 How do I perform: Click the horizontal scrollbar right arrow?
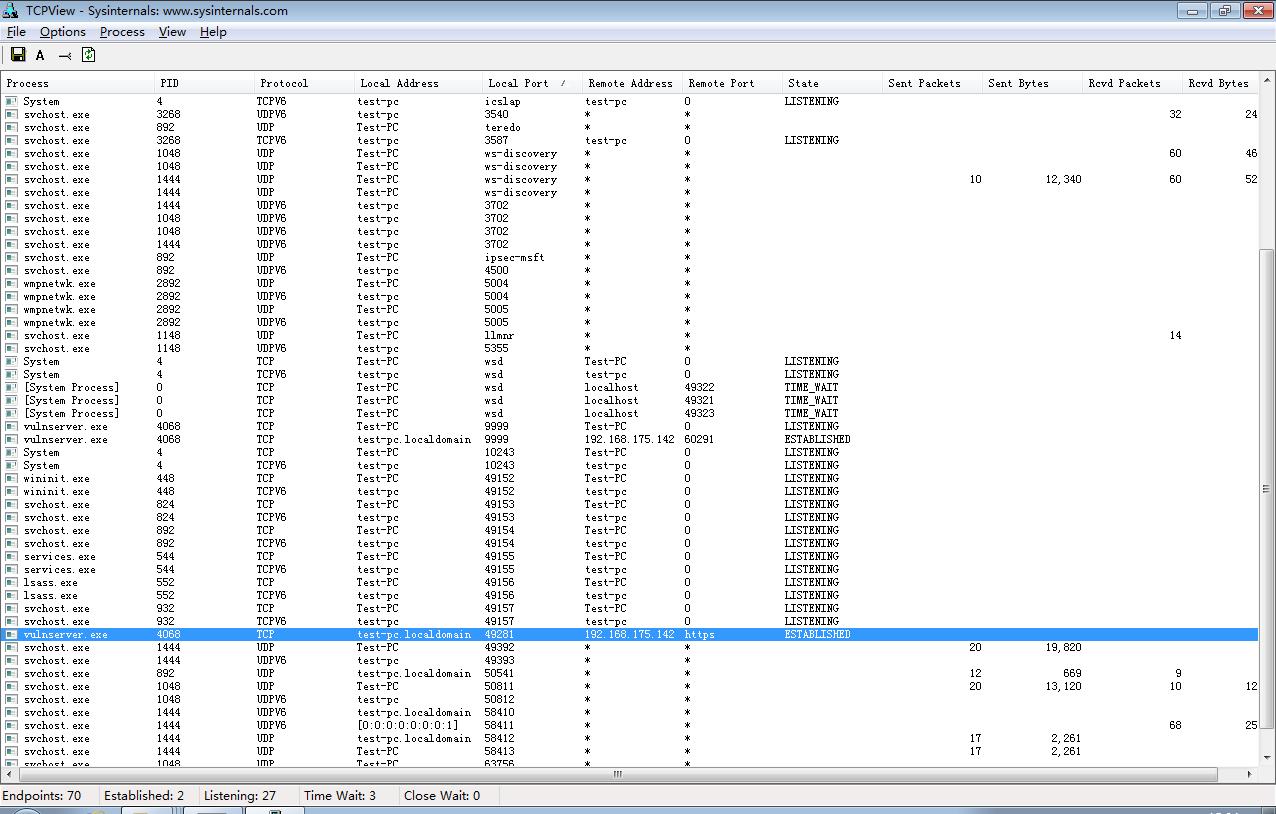coord(1250,774)
